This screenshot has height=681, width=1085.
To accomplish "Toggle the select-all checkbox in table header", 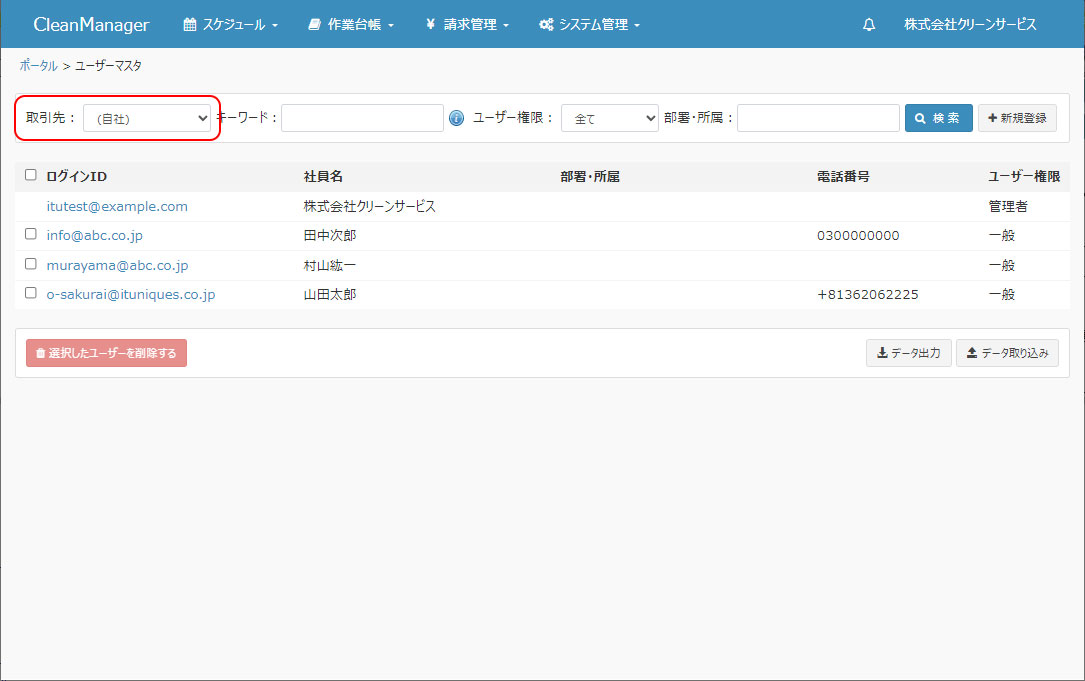I will click(x=31, y=175).
